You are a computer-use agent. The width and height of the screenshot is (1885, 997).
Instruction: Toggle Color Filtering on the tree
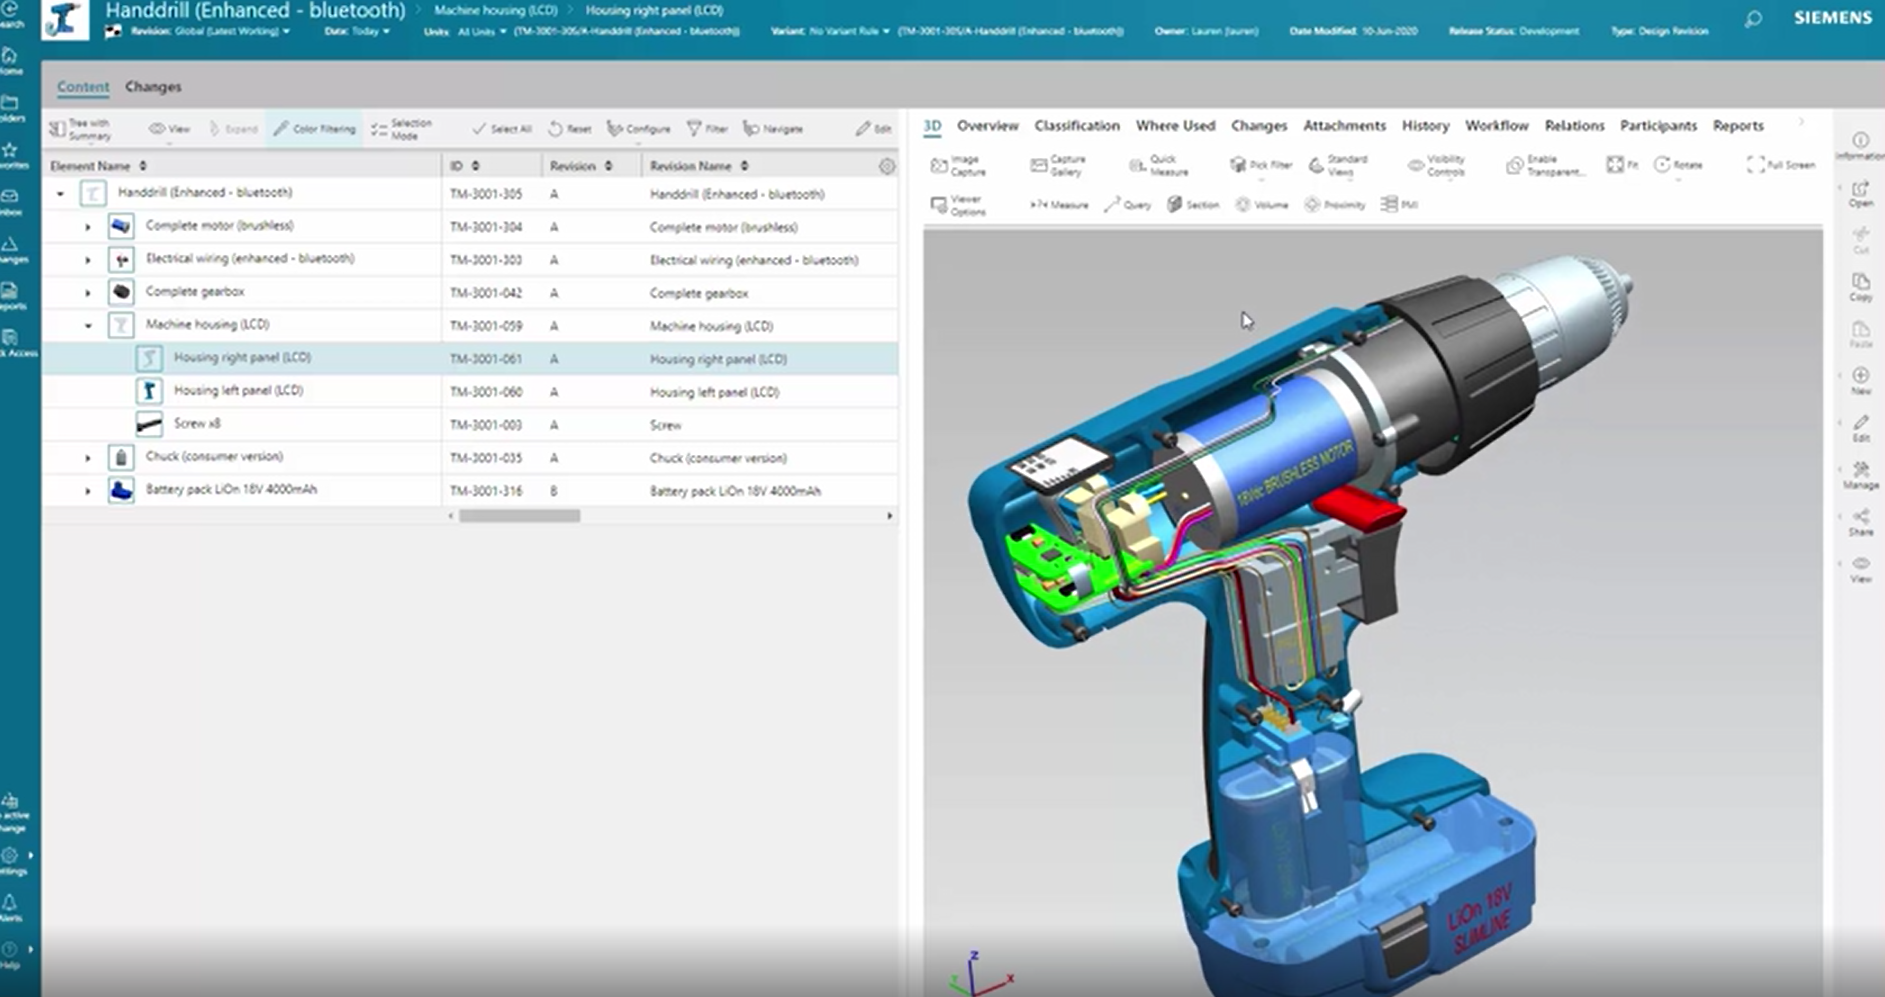pyautogui.click(x=314, y=129)
